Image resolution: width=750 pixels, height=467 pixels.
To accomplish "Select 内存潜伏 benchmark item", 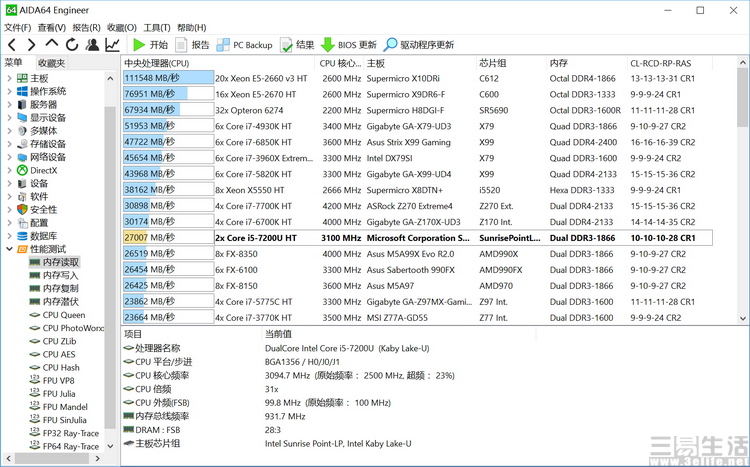I will [x=54, y=301].
